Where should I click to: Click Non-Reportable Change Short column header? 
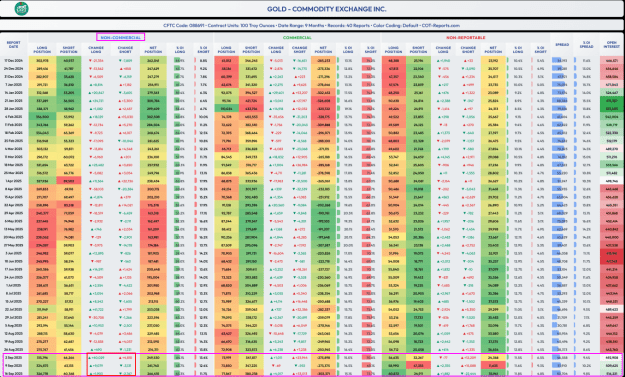coord(468,49)
